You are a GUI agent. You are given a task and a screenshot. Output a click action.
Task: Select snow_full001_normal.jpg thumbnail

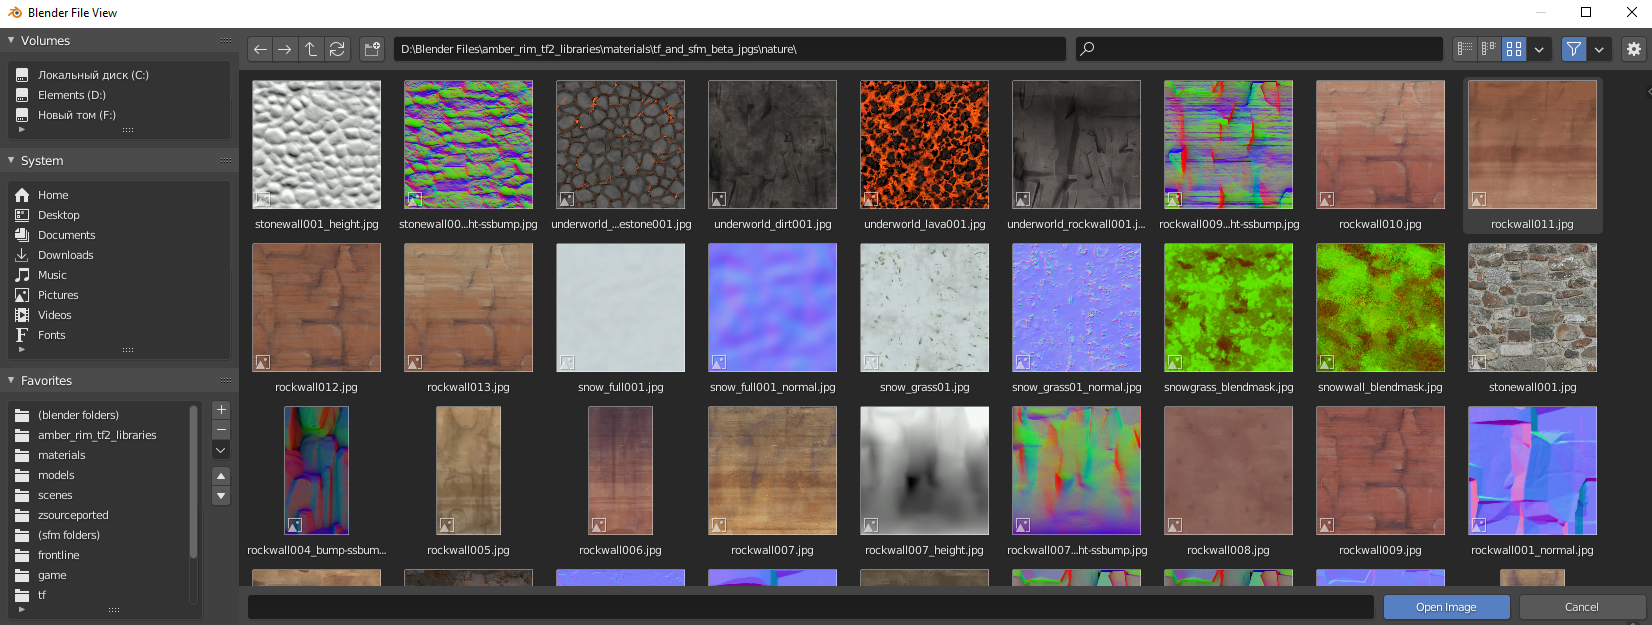pos(773,308)
